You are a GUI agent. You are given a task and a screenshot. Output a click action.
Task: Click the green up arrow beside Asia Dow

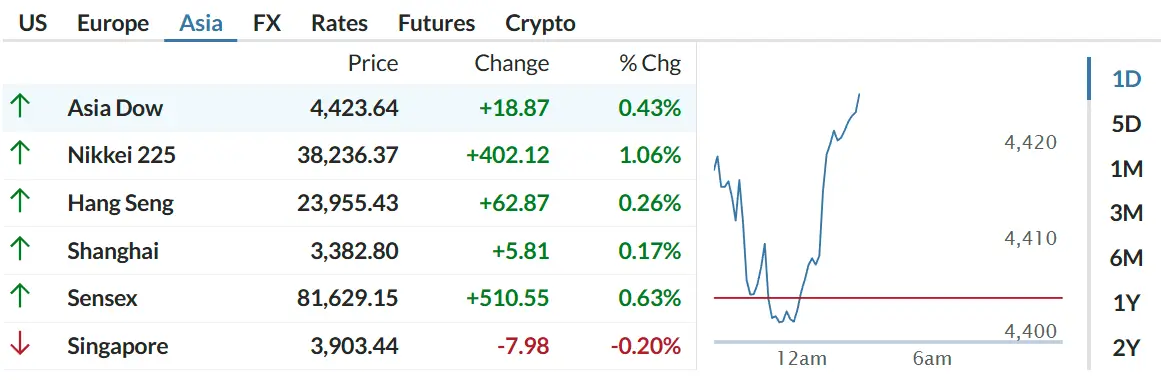[x=20, y=107]
